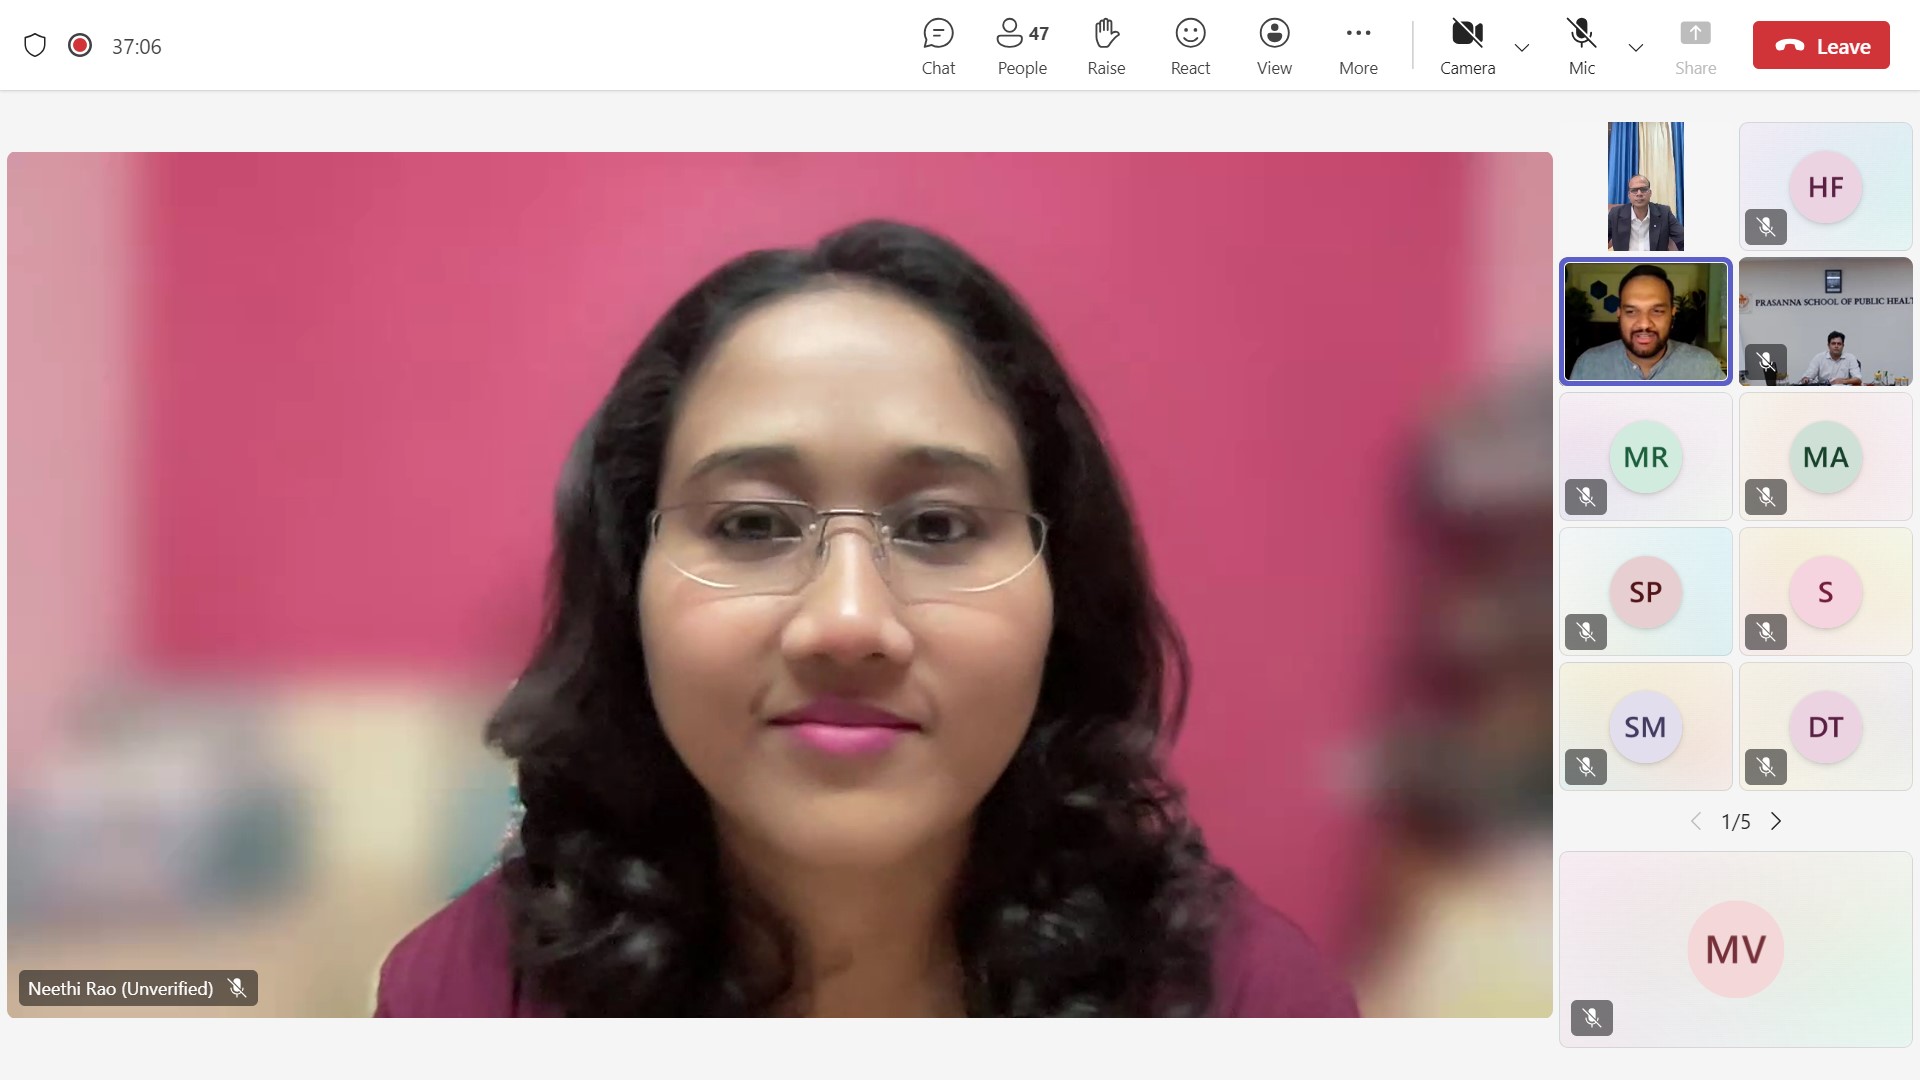1920x1080 pixels.
Task: Leave the meeting
Action: click(x=1821, y=46)
